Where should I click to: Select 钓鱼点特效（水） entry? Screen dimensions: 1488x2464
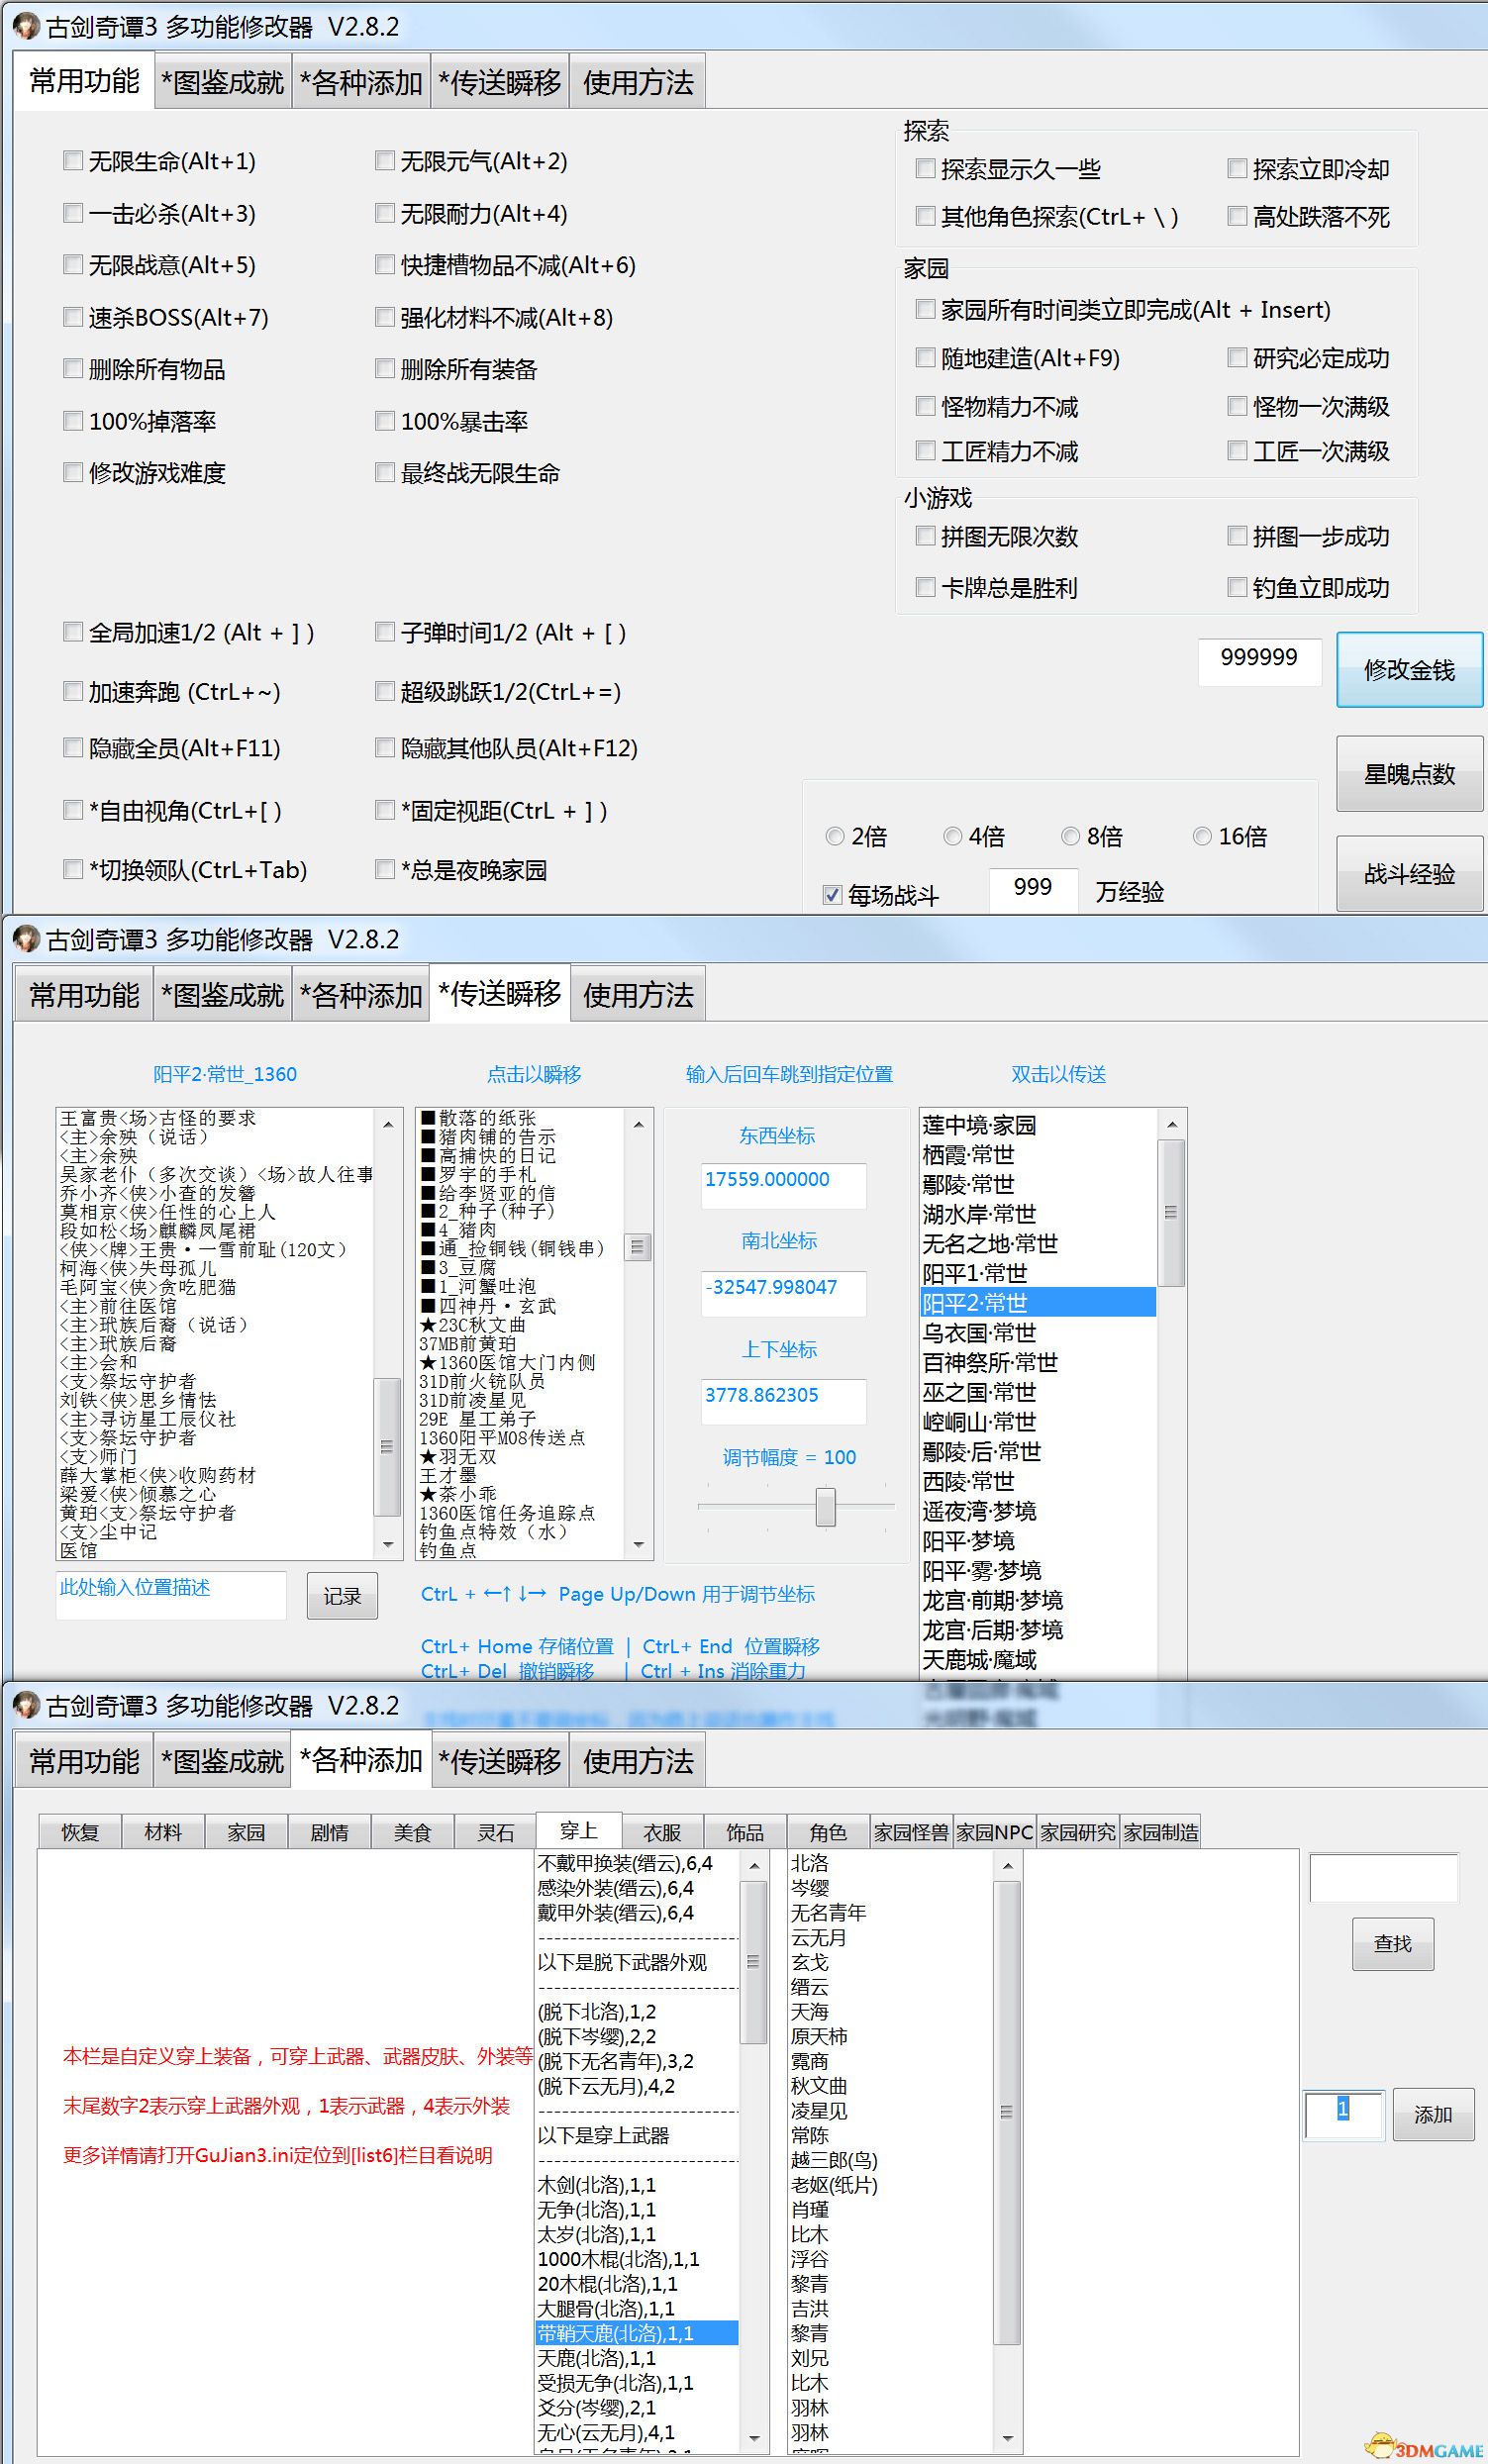[x=520, y=1532]
